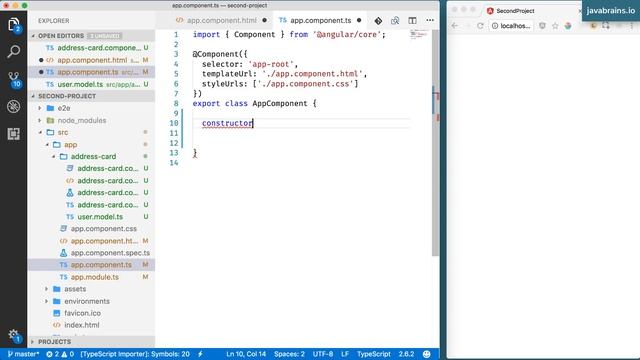The width and height of the screenshot is (640, 360).
Task: Click the feedback smiley in status bar
Action: [427, 354]
